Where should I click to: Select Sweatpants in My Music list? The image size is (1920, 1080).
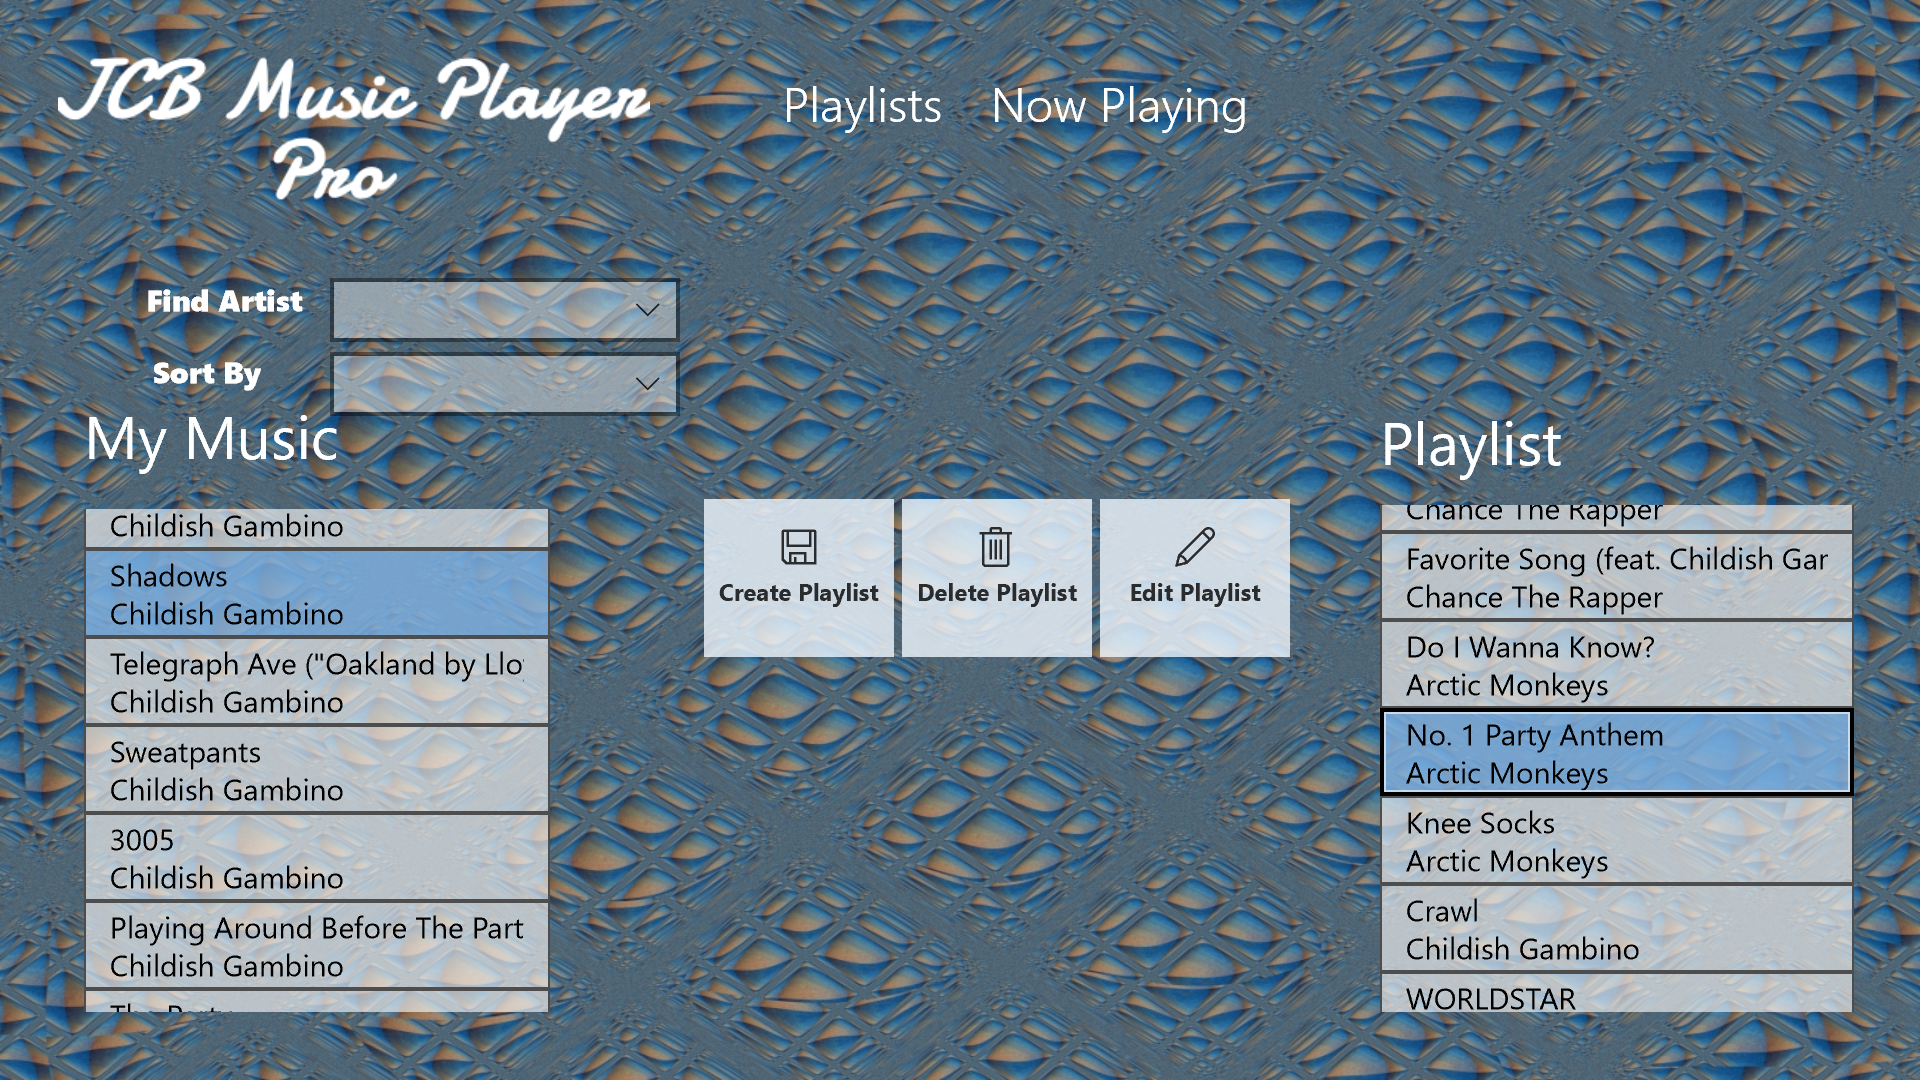point(317,770)
